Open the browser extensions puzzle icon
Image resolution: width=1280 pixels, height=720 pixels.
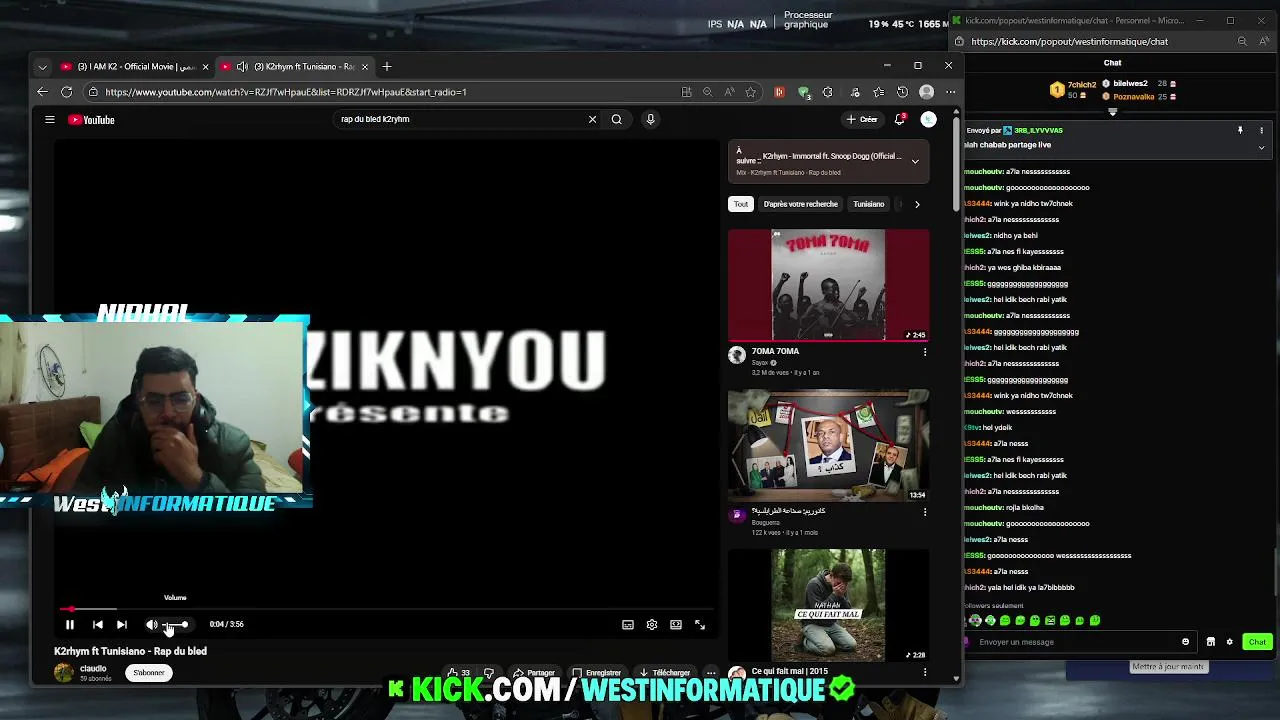click(x=828, y=92)
